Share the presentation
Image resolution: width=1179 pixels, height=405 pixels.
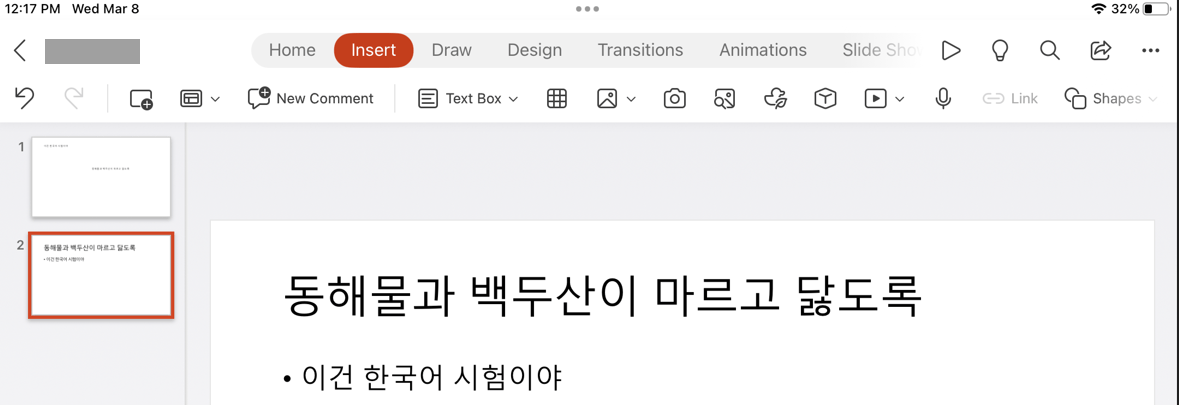pyautogui.click(x=1101, y=50)
